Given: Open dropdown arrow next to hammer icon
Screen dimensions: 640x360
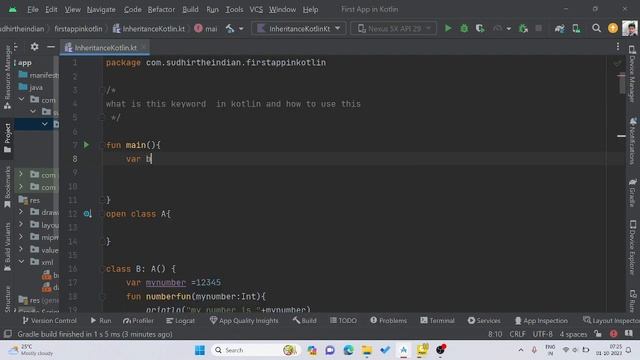Looking at the screenshot, I should point(241,29).
